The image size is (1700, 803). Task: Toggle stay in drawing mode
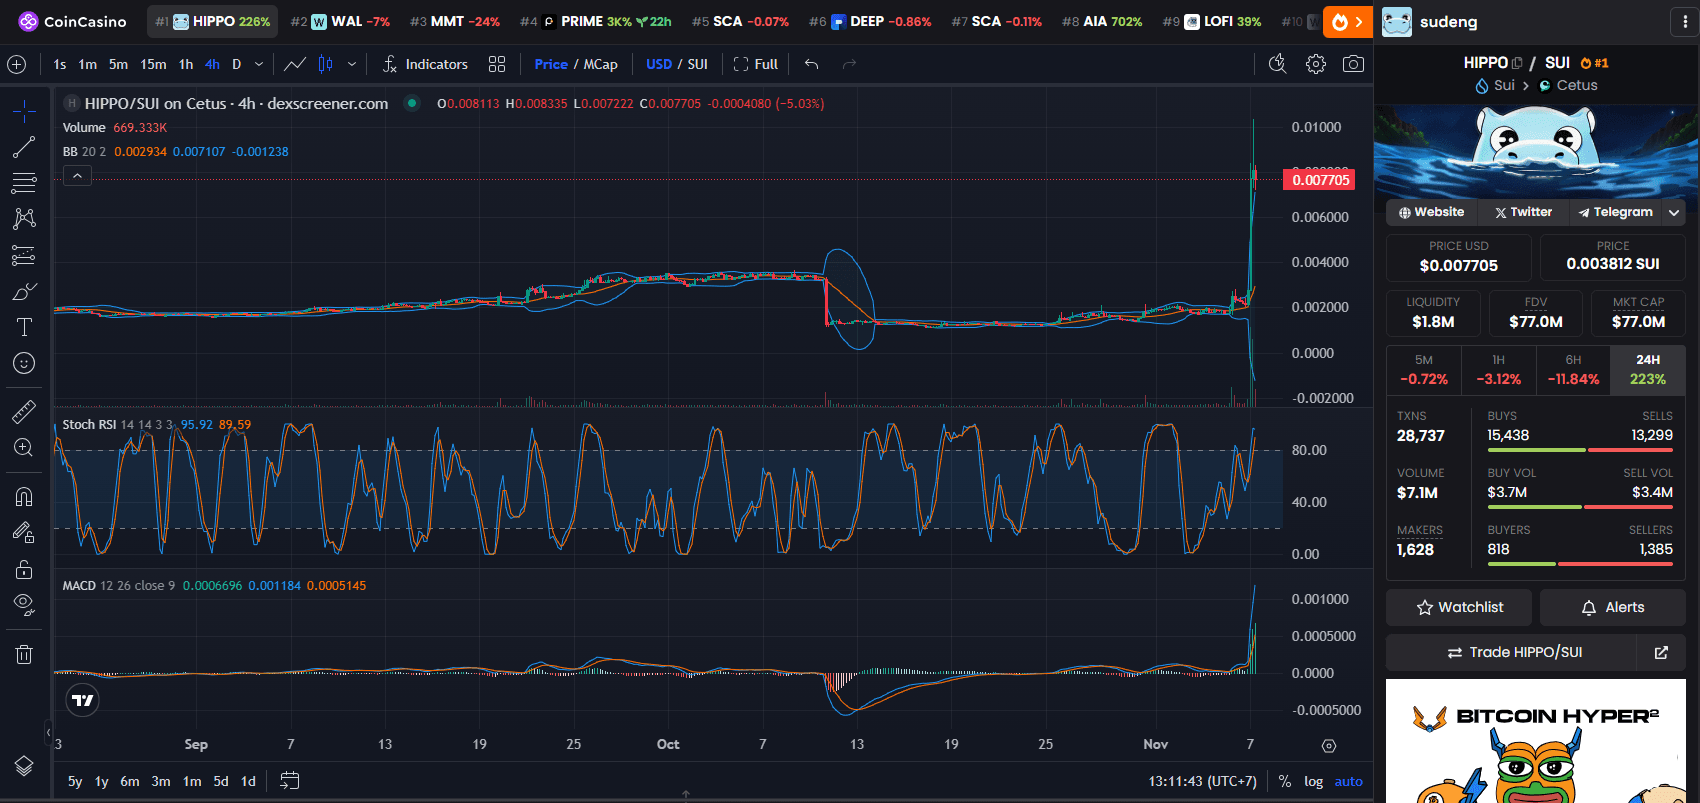(x=24, y=533)
